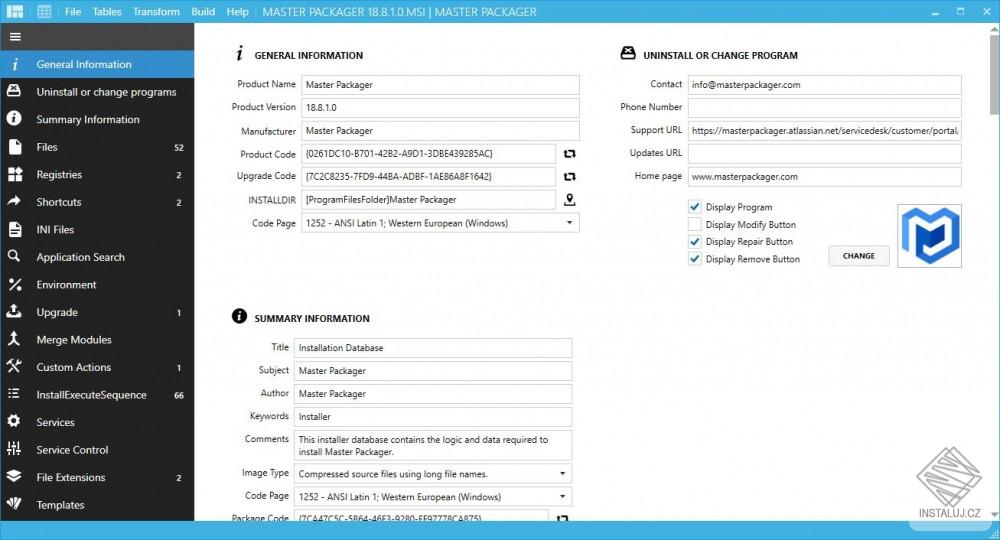Open the General Information Code Page dropdown
This screenshot has height=540, width=1000.
click(x=570, y=223)
